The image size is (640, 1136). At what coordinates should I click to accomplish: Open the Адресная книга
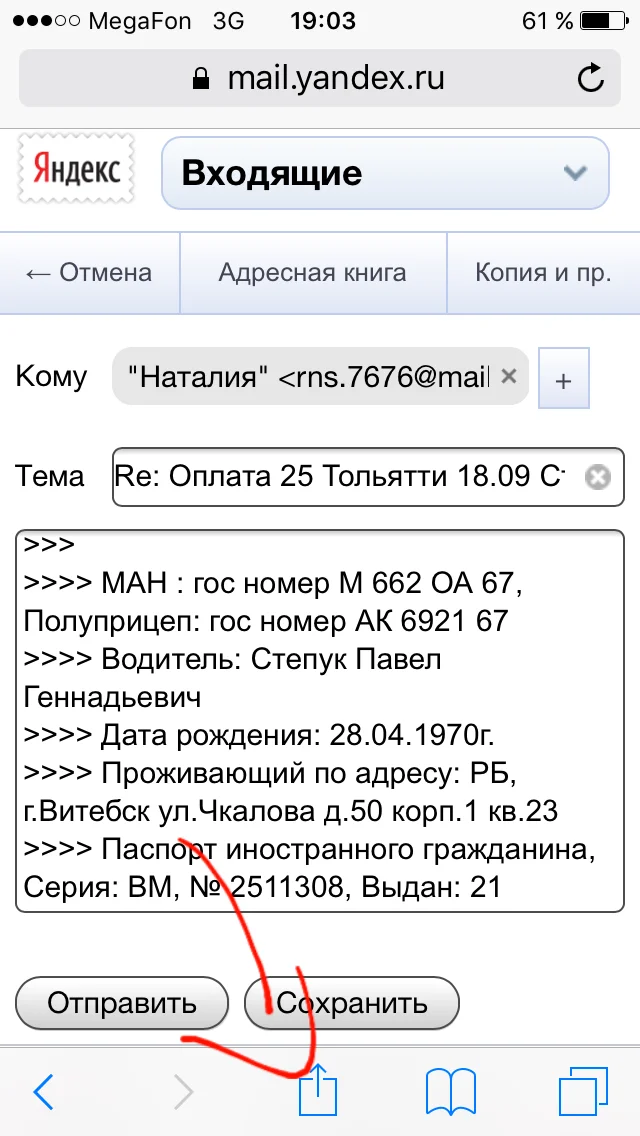pos(315,272)
